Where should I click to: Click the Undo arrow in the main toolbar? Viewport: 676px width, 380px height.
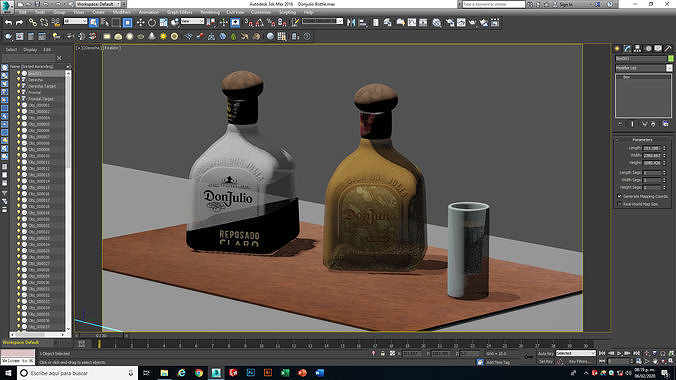pos(8,22)
